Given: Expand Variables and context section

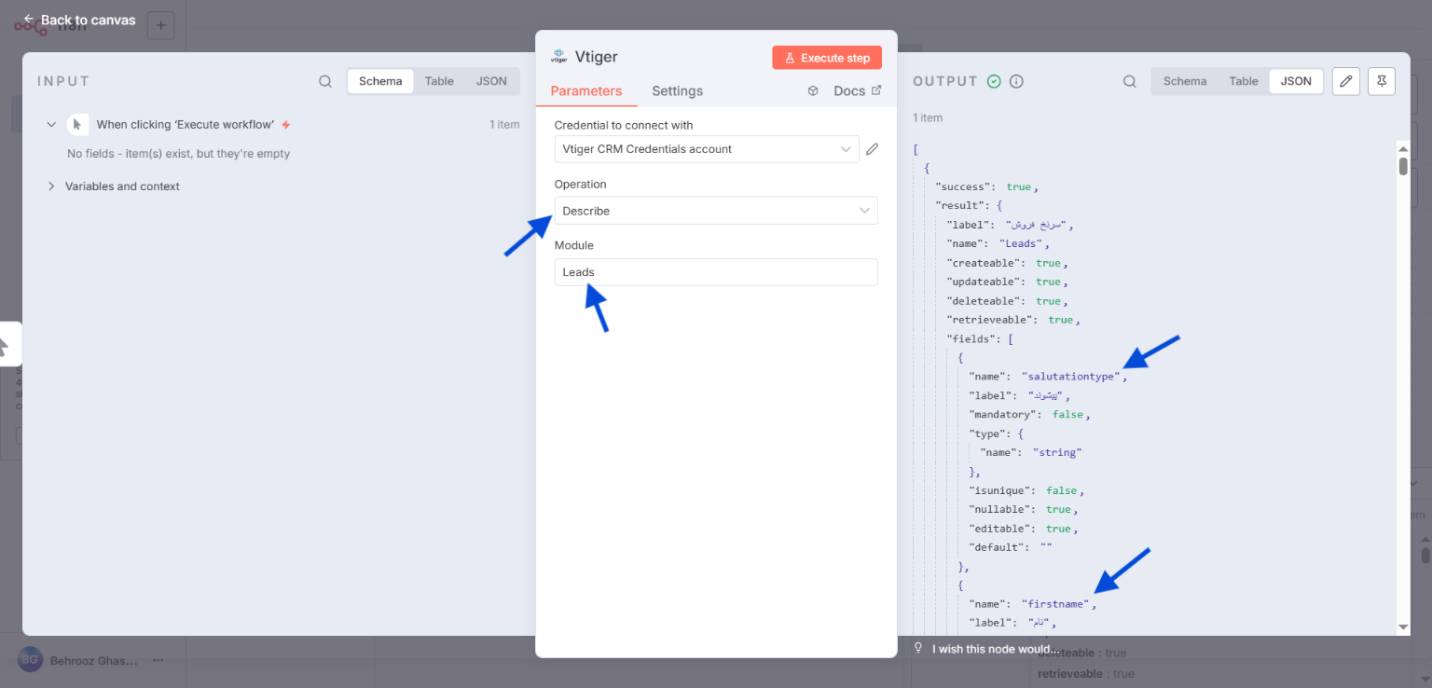Looking at the screenshot, I should [x=51, y=186].
